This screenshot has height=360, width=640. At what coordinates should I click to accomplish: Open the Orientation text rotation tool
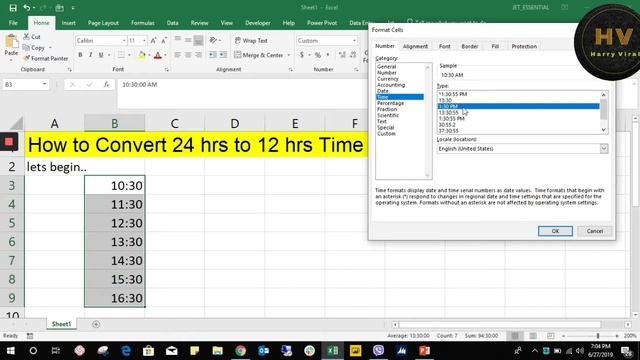pos(213,40)
